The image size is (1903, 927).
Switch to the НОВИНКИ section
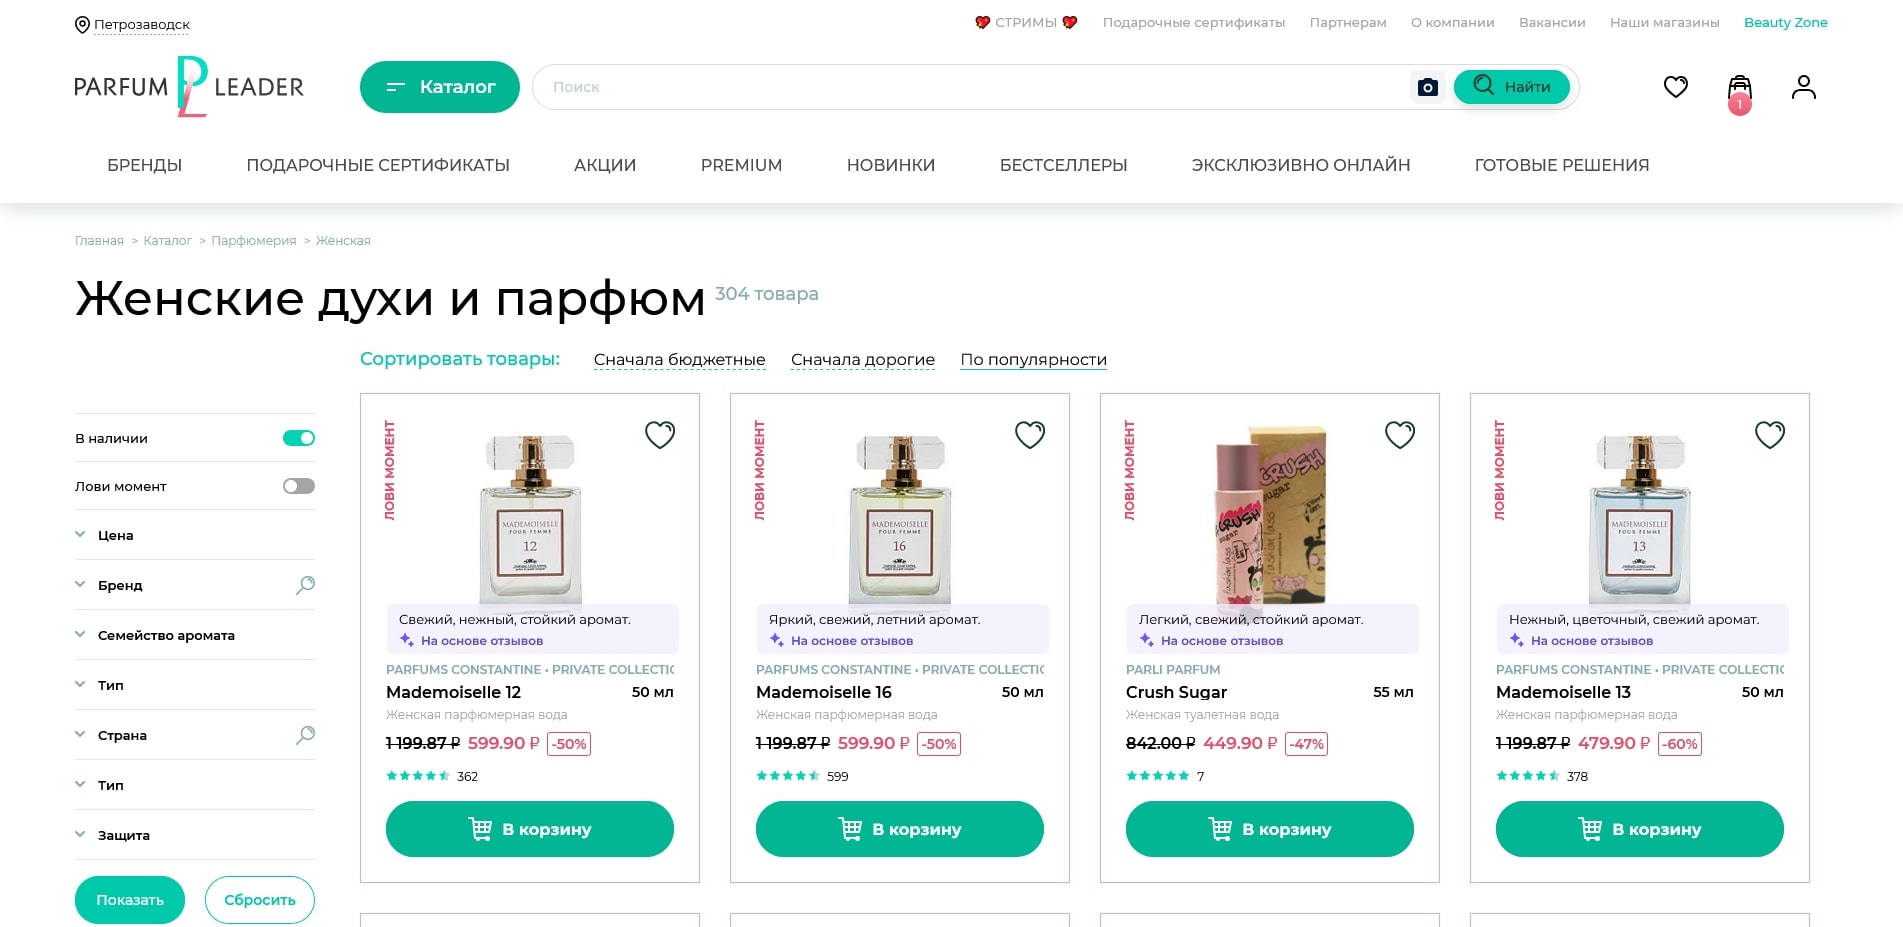coord(891,165)
